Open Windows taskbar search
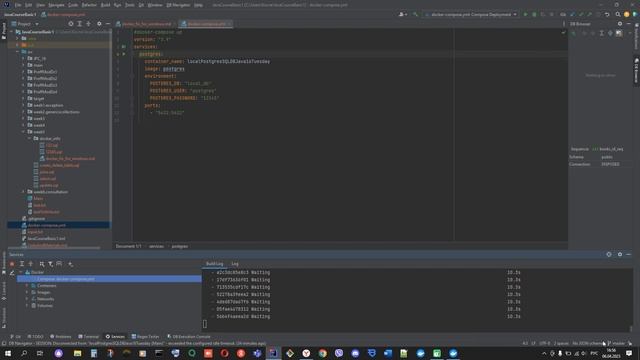The height and width of the screenshot is (360, 640). (x=24, y=353)
